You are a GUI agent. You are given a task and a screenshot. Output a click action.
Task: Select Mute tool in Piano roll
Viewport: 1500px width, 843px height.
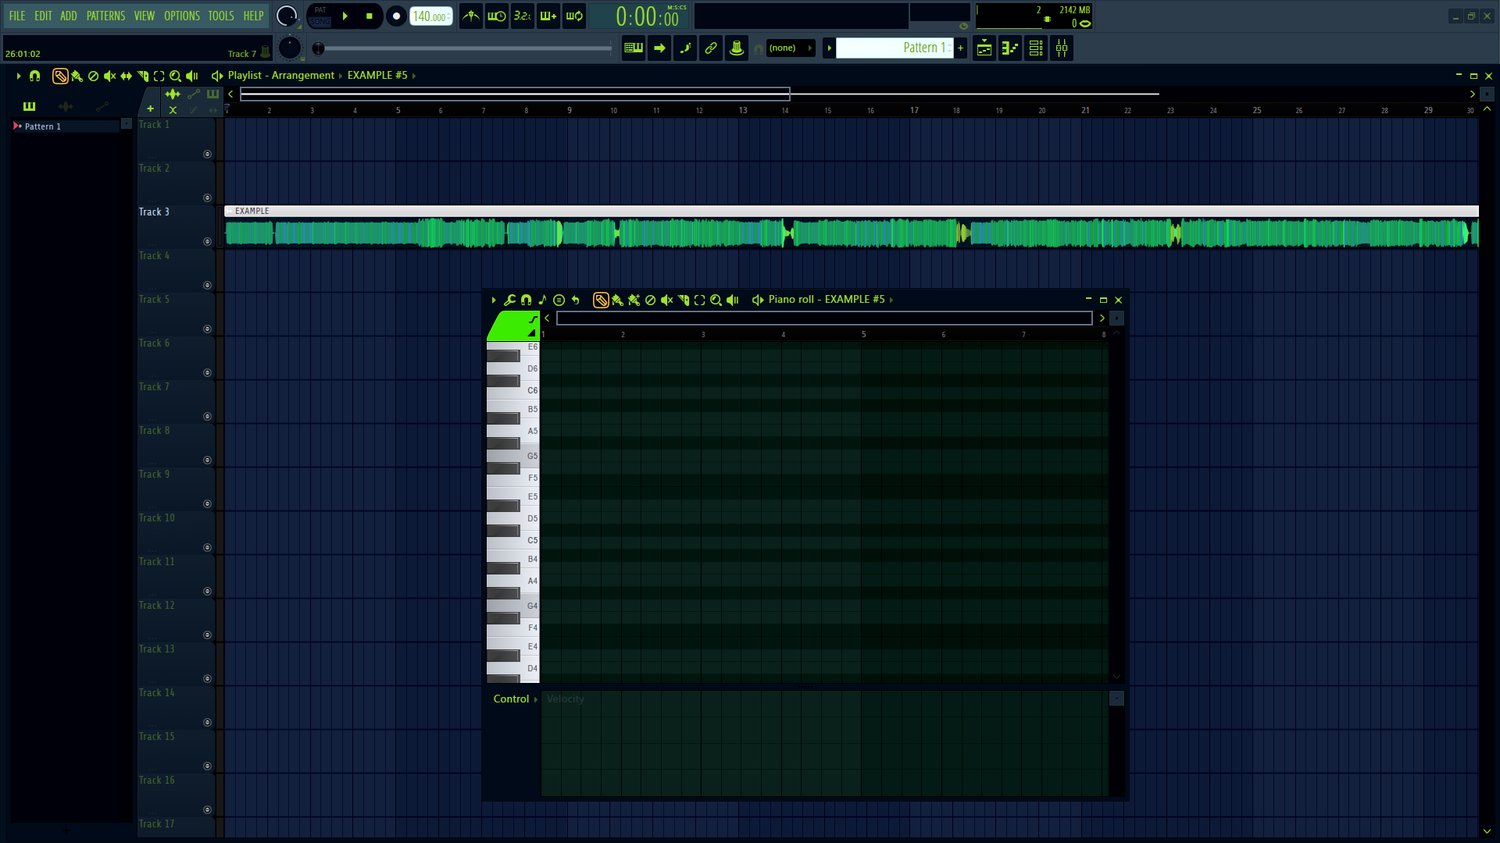click(x=667, y=300)
